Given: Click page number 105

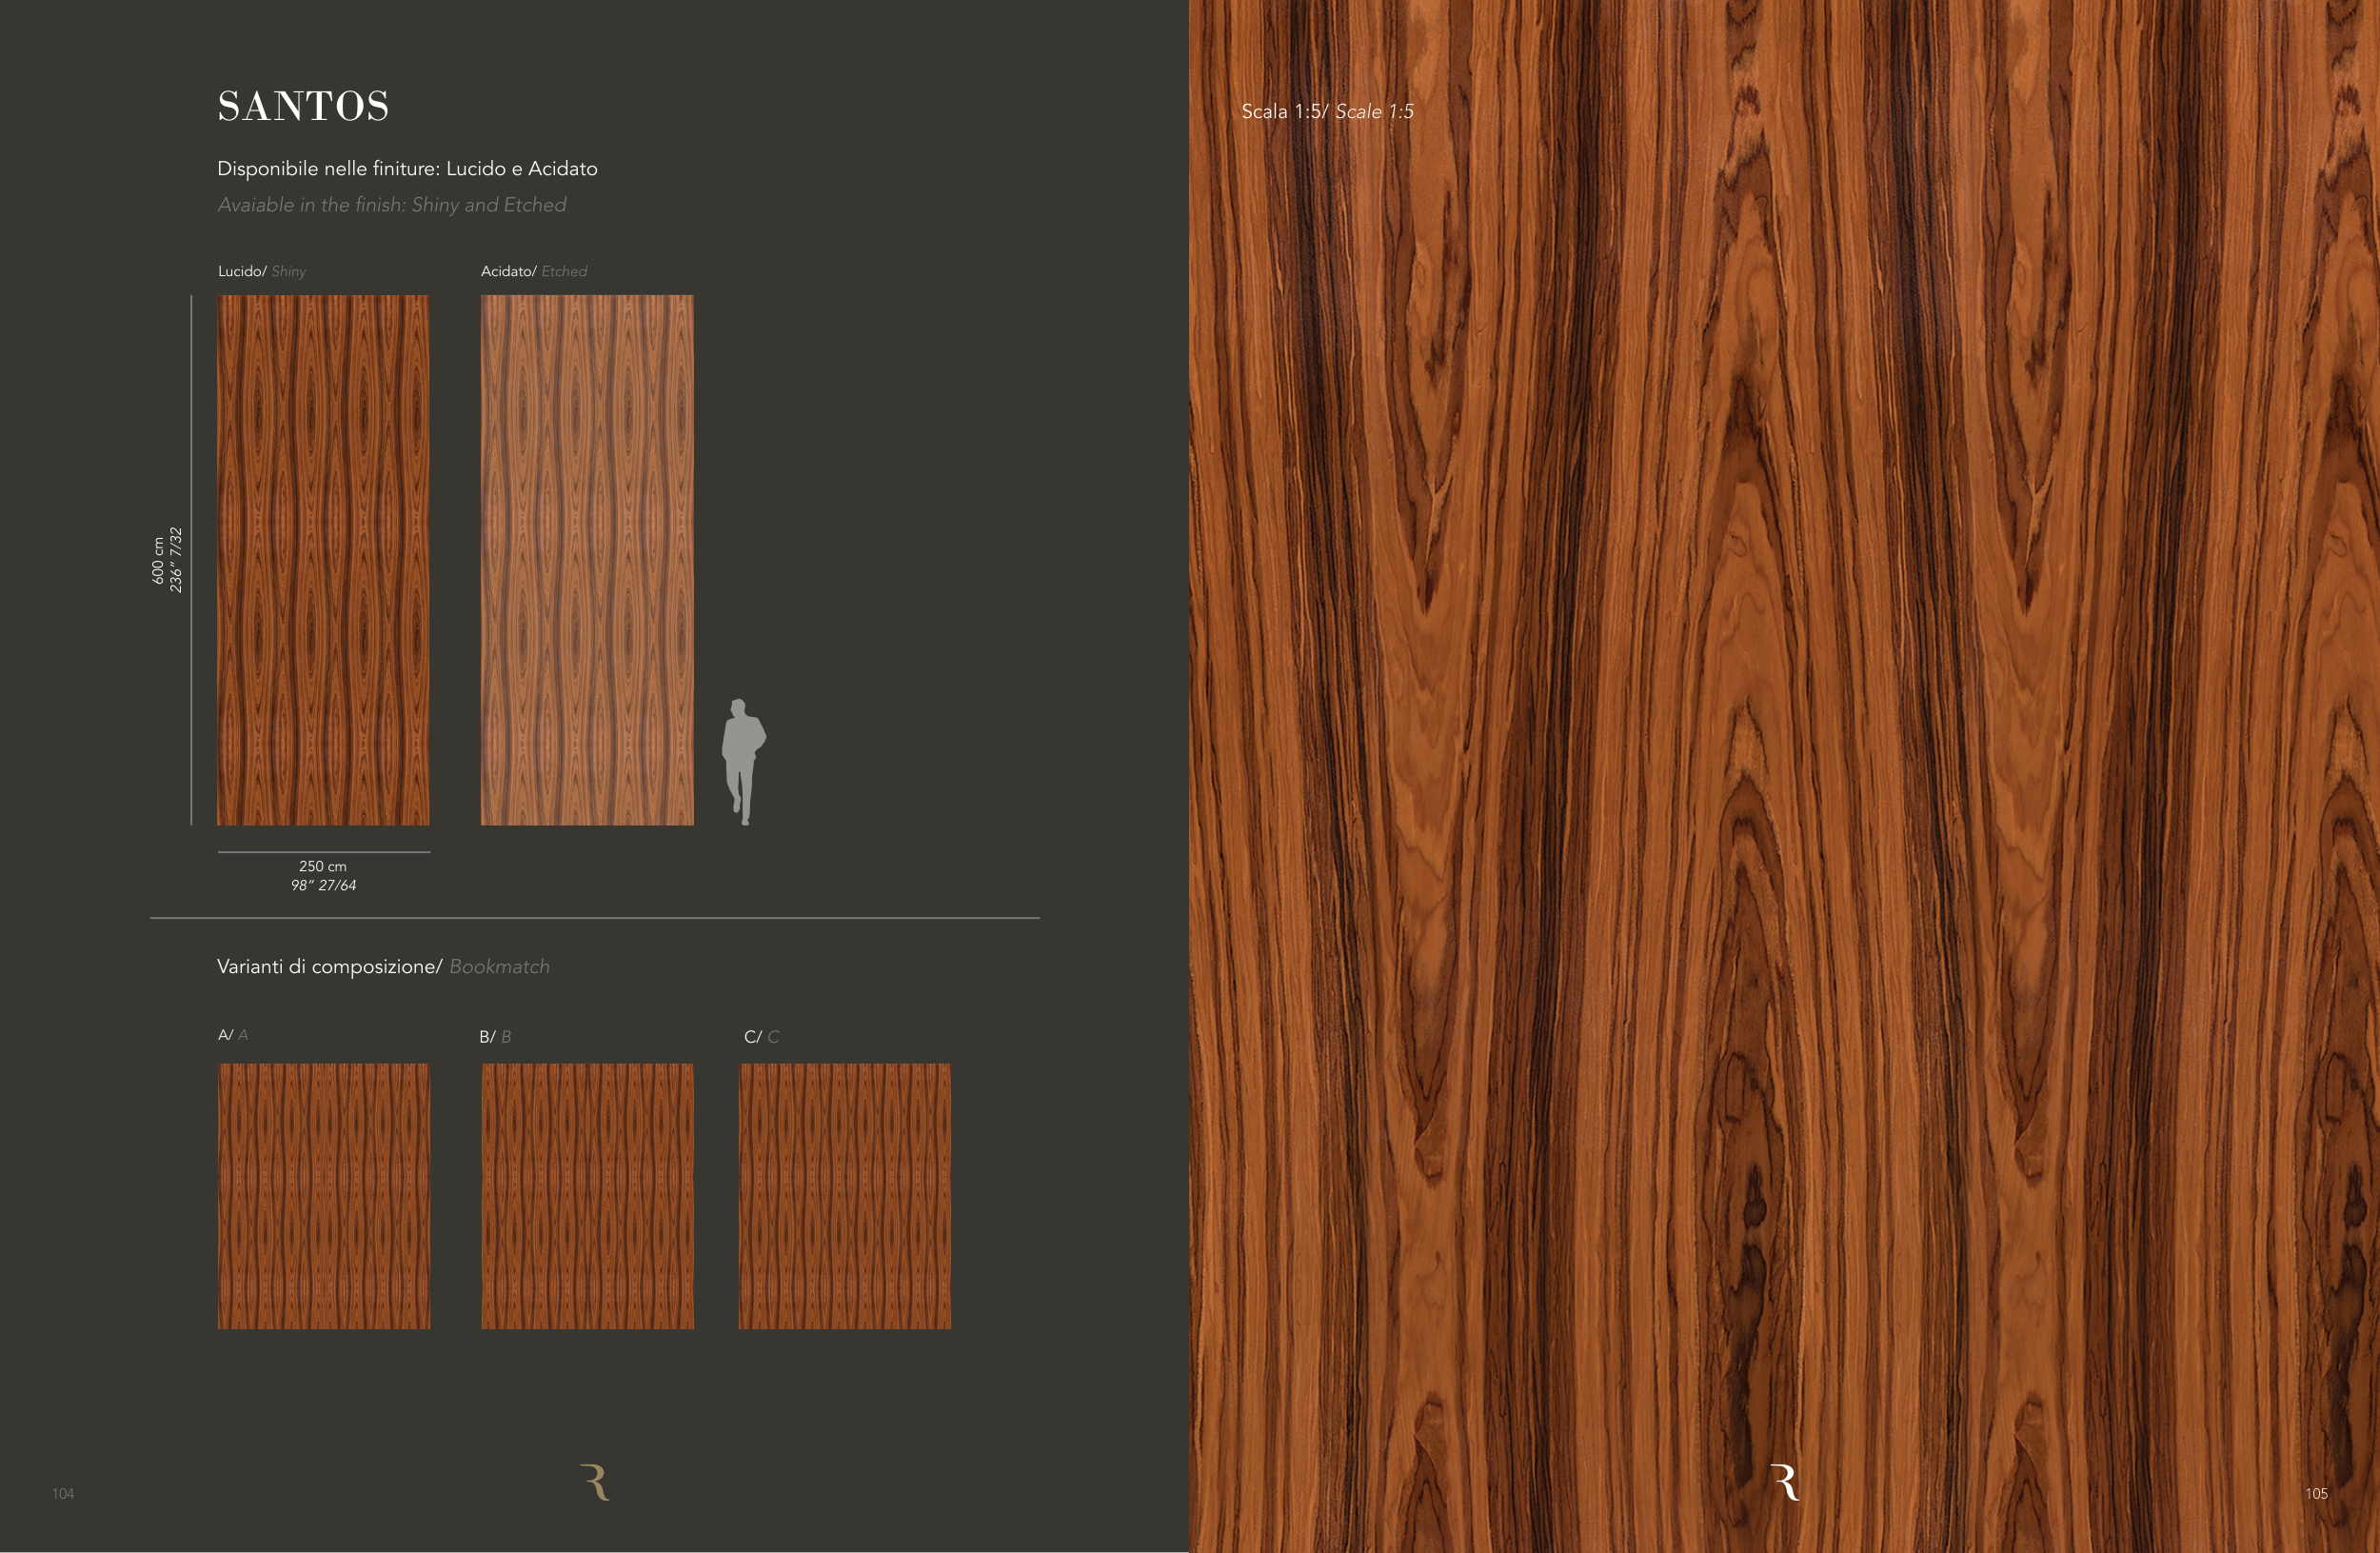Looking at the screenshot, I should [x=2316, y=1493].
